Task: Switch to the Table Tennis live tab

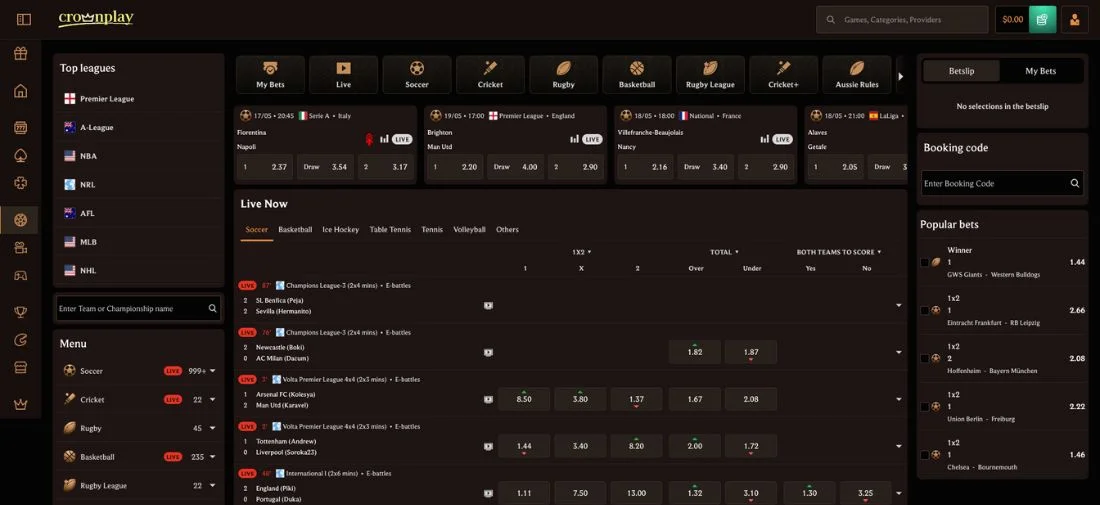Action: click(x=390, y=229)
